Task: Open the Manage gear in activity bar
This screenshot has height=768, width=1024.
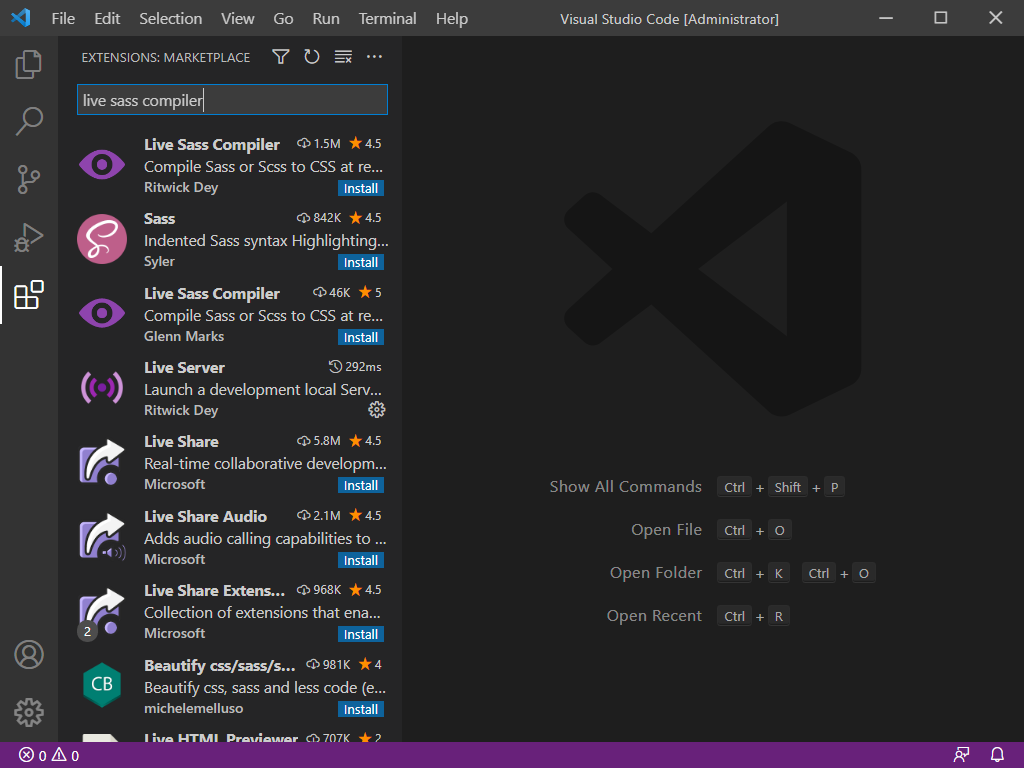Action: click(x=29, y=712)
